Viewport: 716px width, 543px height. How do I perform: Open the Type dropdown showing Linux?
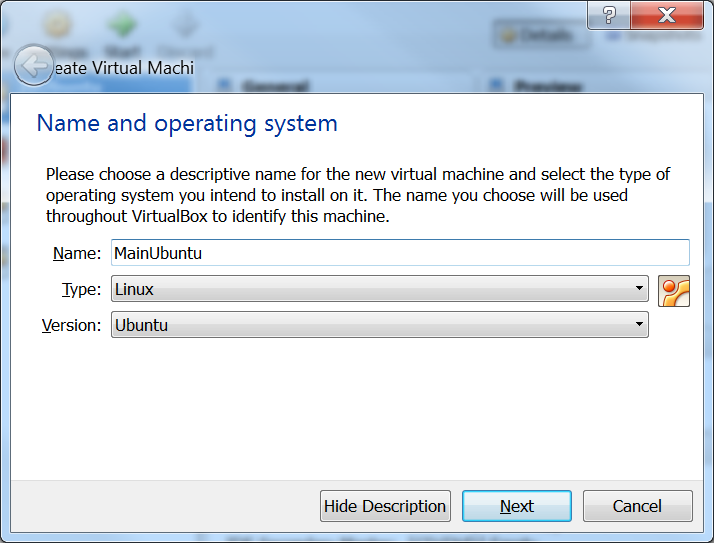point(379,289)
